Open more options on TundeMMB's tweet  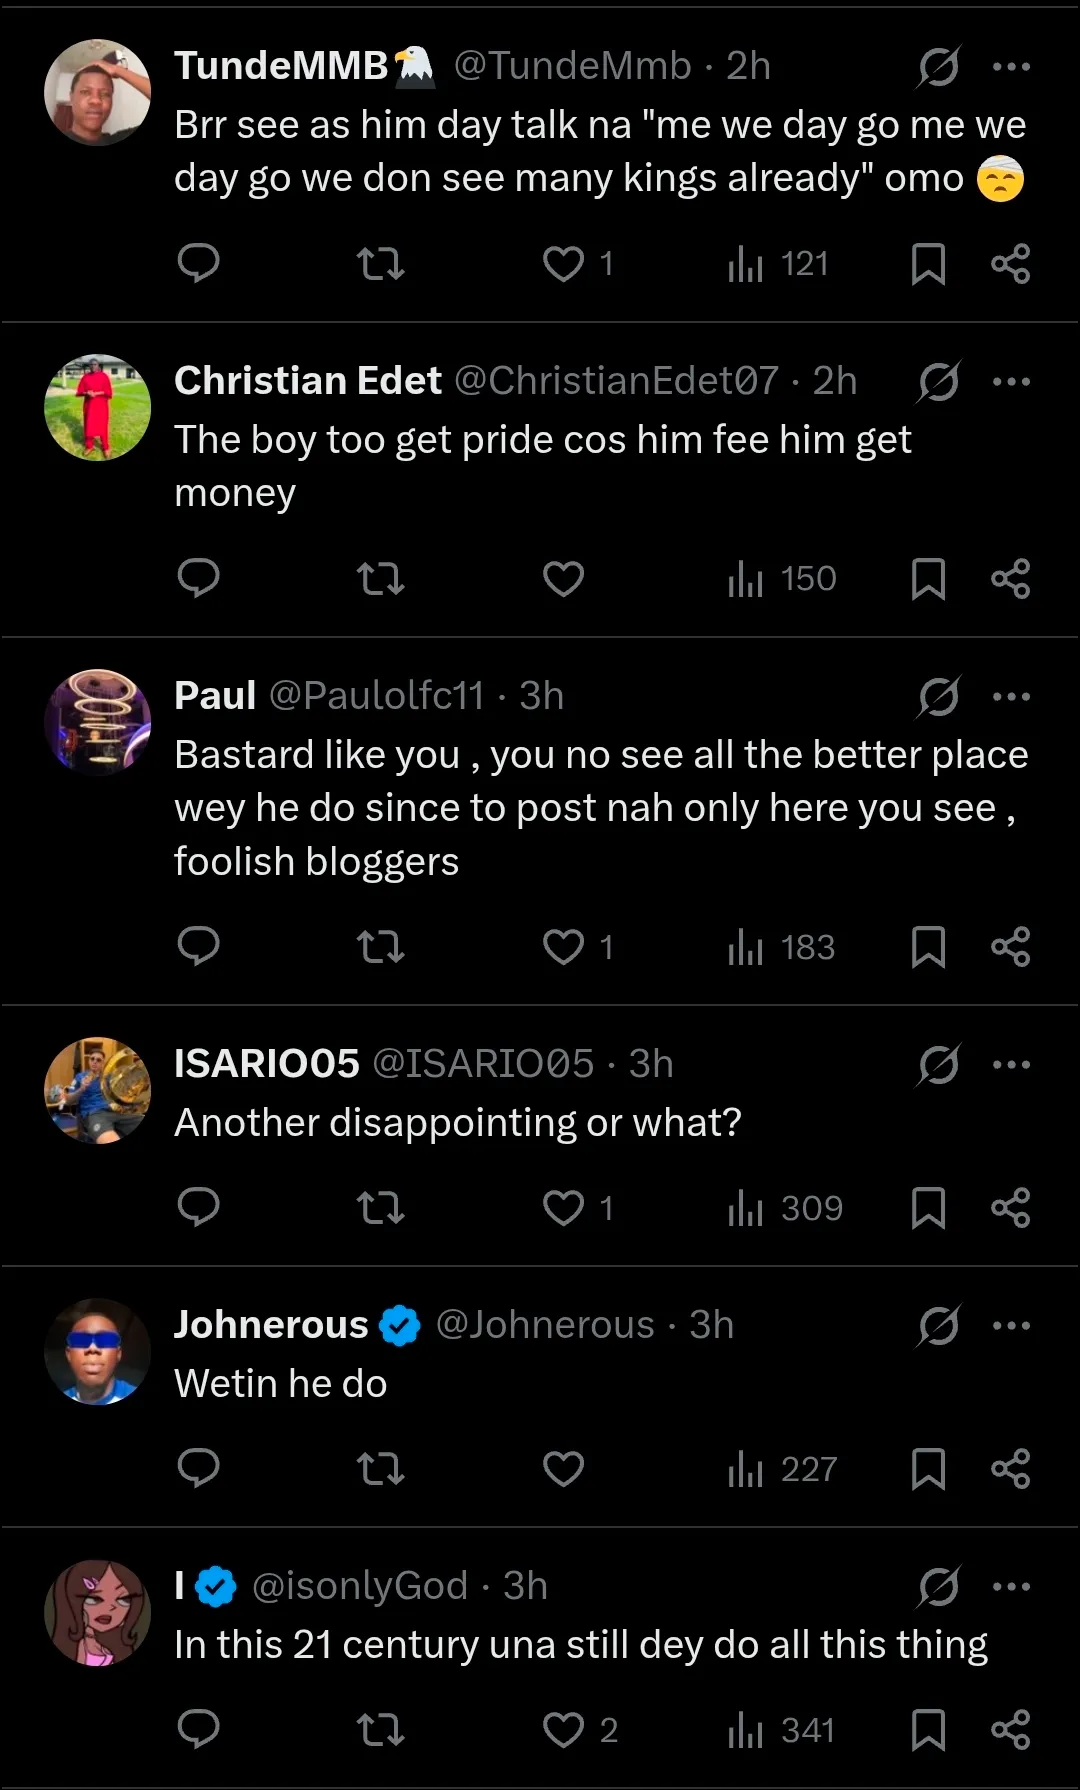(1011, 67)
